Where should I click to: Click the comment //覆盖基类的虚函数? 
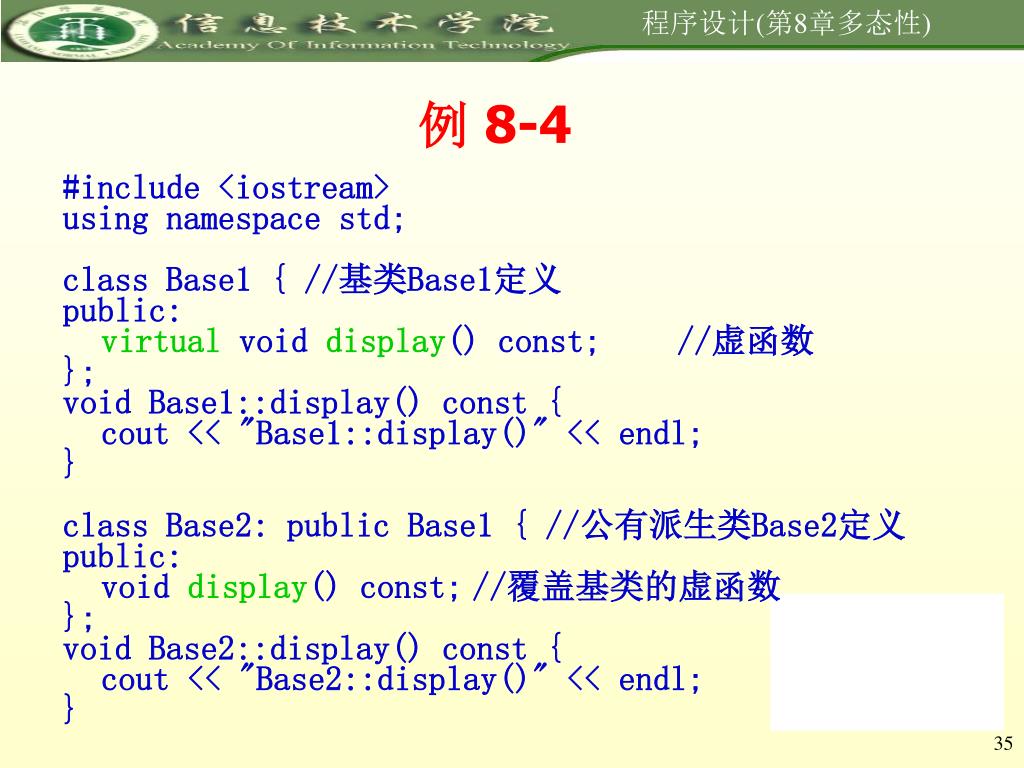pos(626,586)
